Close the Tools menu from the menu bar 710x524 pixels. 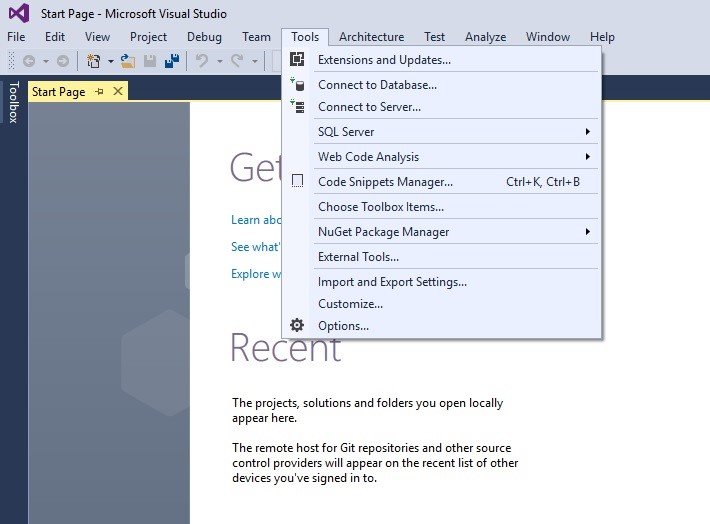coord(305,37)
